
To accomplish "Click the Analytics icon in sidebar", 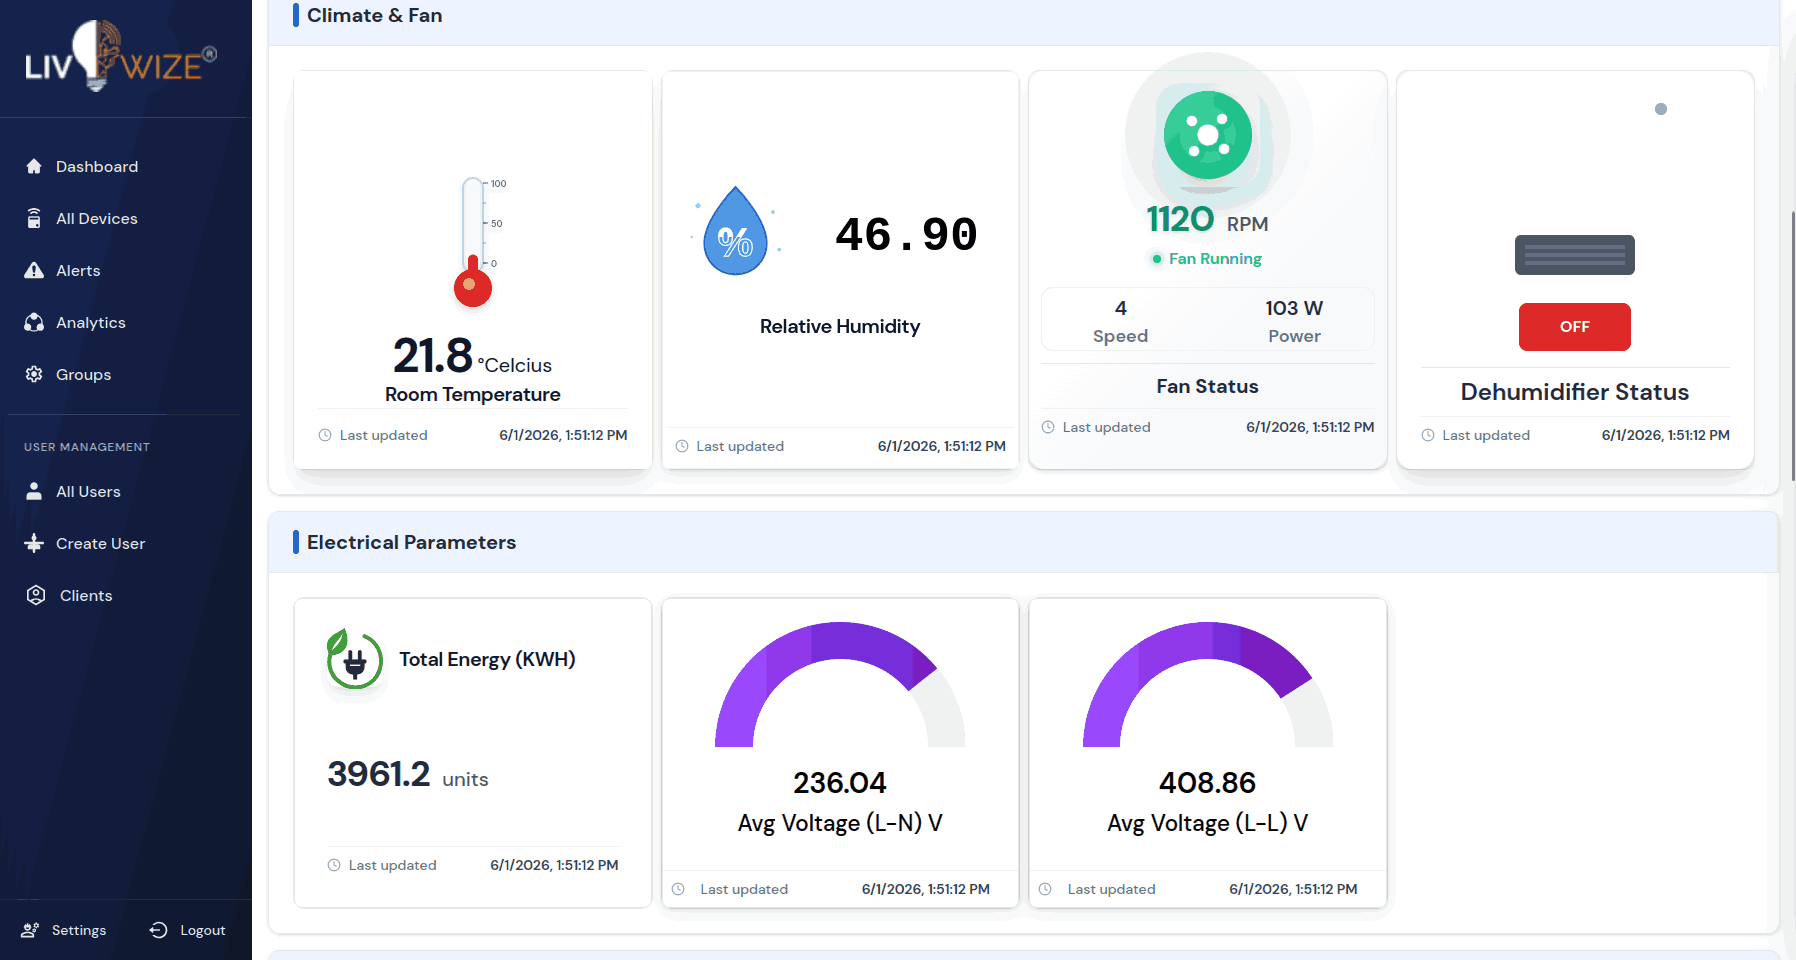I will pyautogui.click(x=34, y=322).
